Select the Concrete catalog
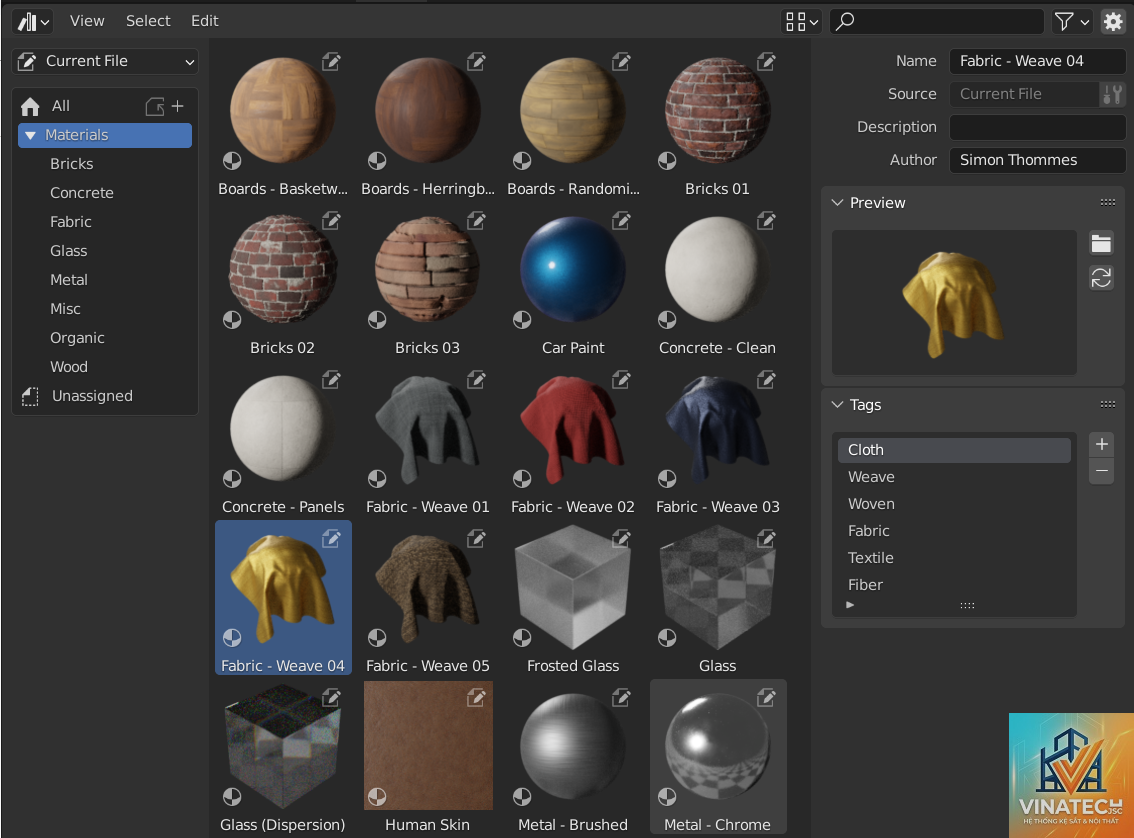The width and height of the screenshot is (1134, 838). pyautogui.click(x=82, y=193)
